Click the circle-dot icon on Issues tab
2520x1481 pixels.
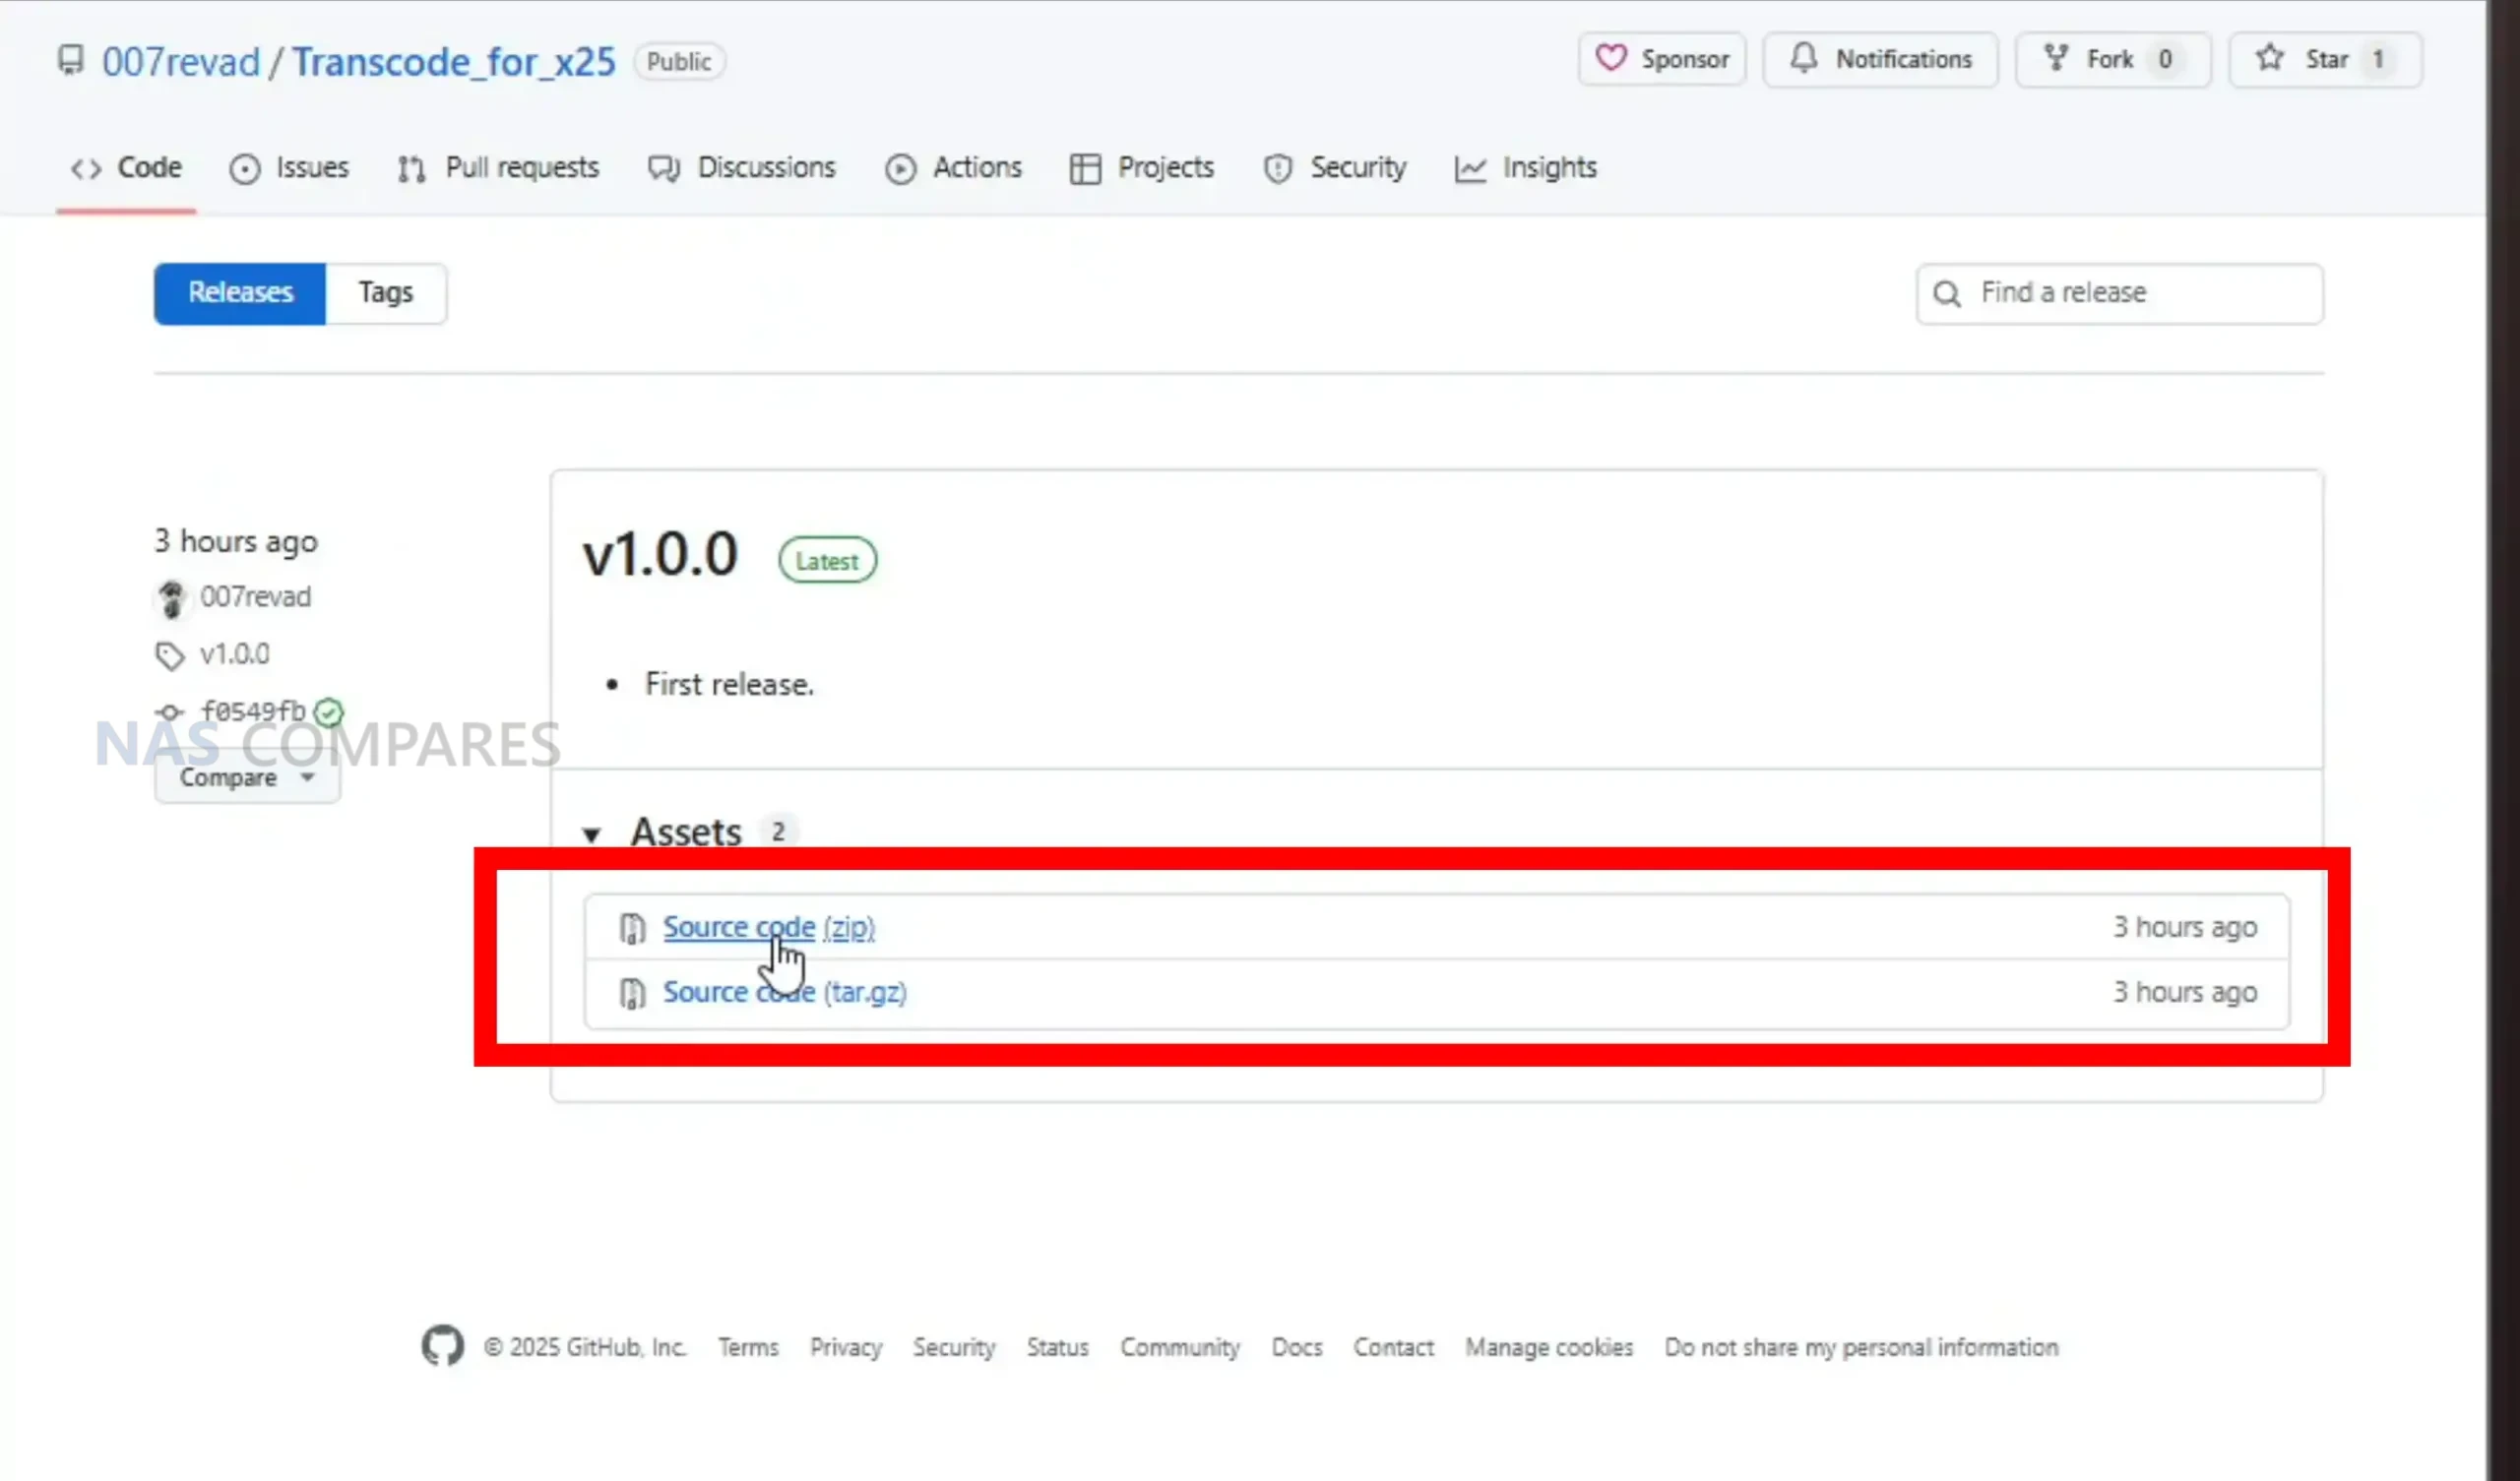tap(245, 169)
